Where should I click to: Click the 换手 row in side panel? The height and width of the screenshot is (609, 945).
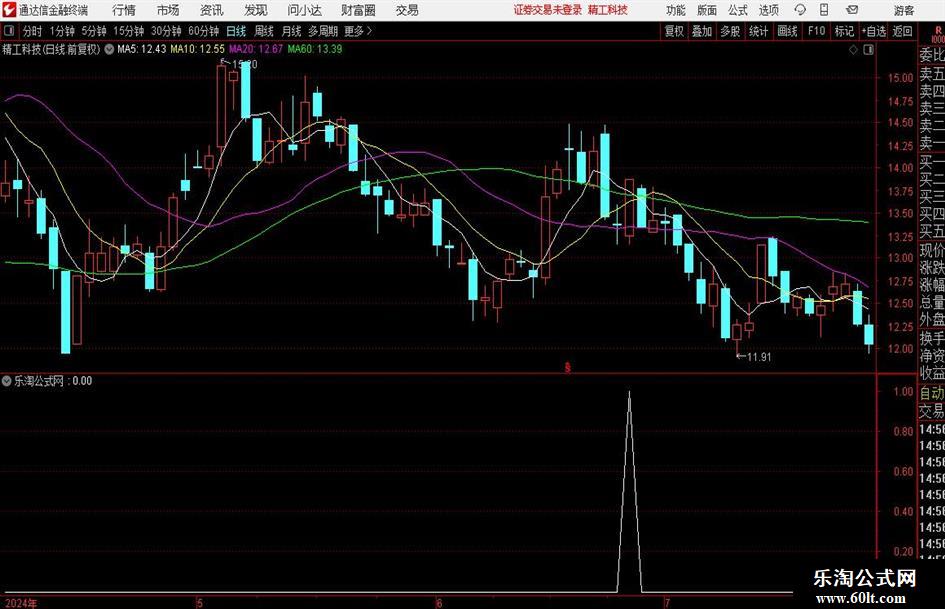(932, 338)
